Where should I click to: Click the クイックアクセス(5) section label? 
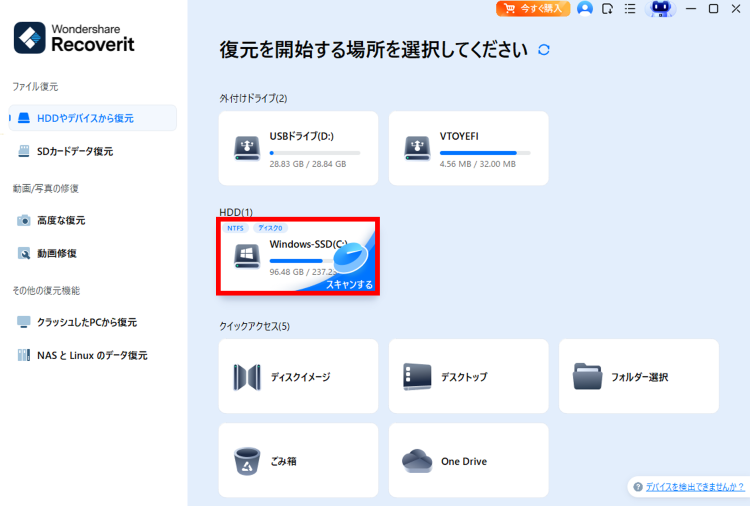pyautogui.click(x=254, y=327)
